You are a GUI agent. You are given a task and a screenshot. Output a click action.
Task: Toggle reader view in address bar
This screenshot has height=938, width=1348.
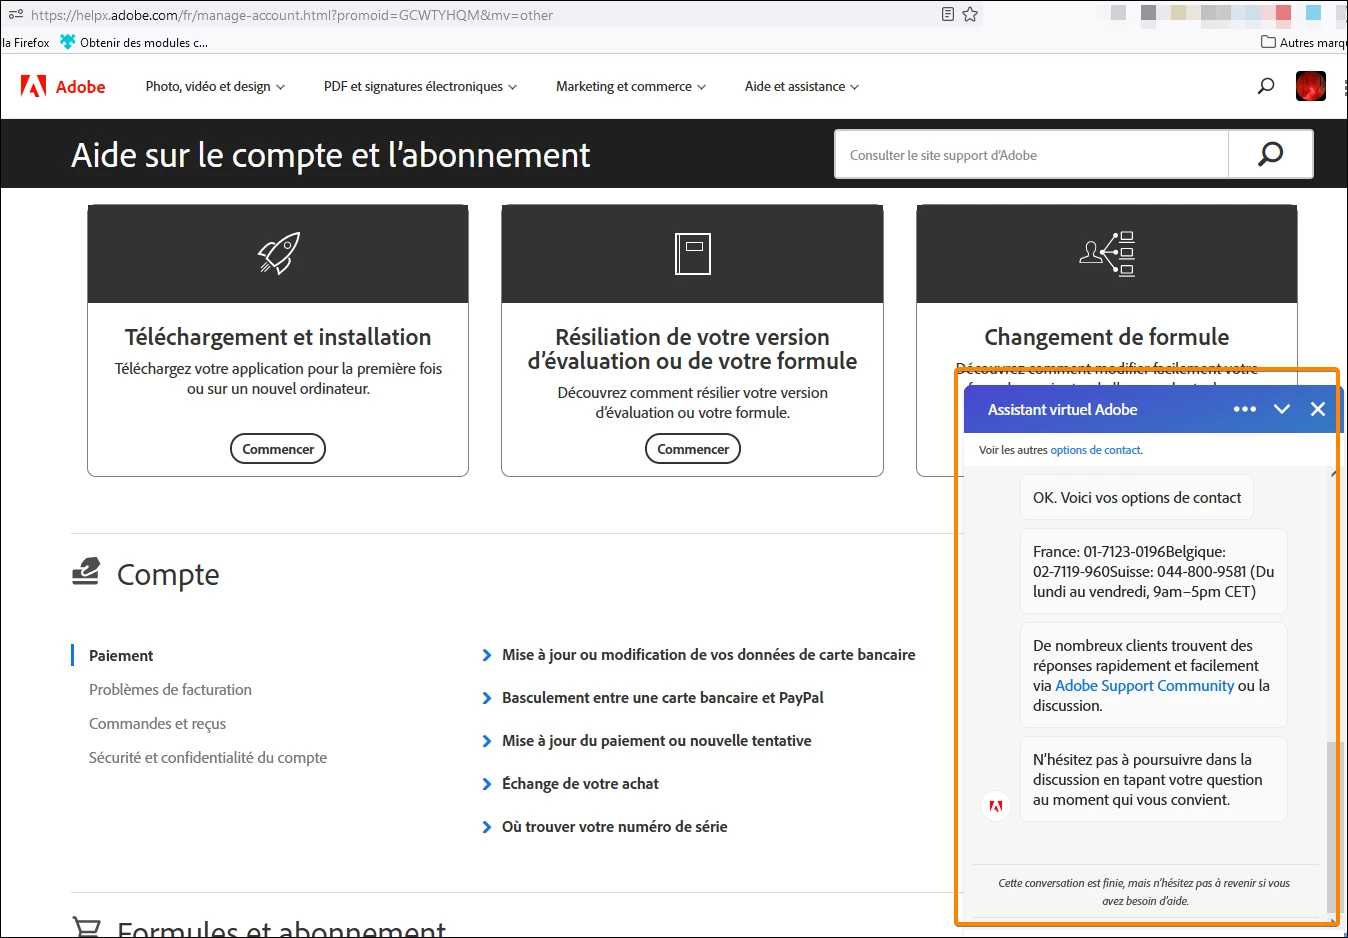(948, 14)
